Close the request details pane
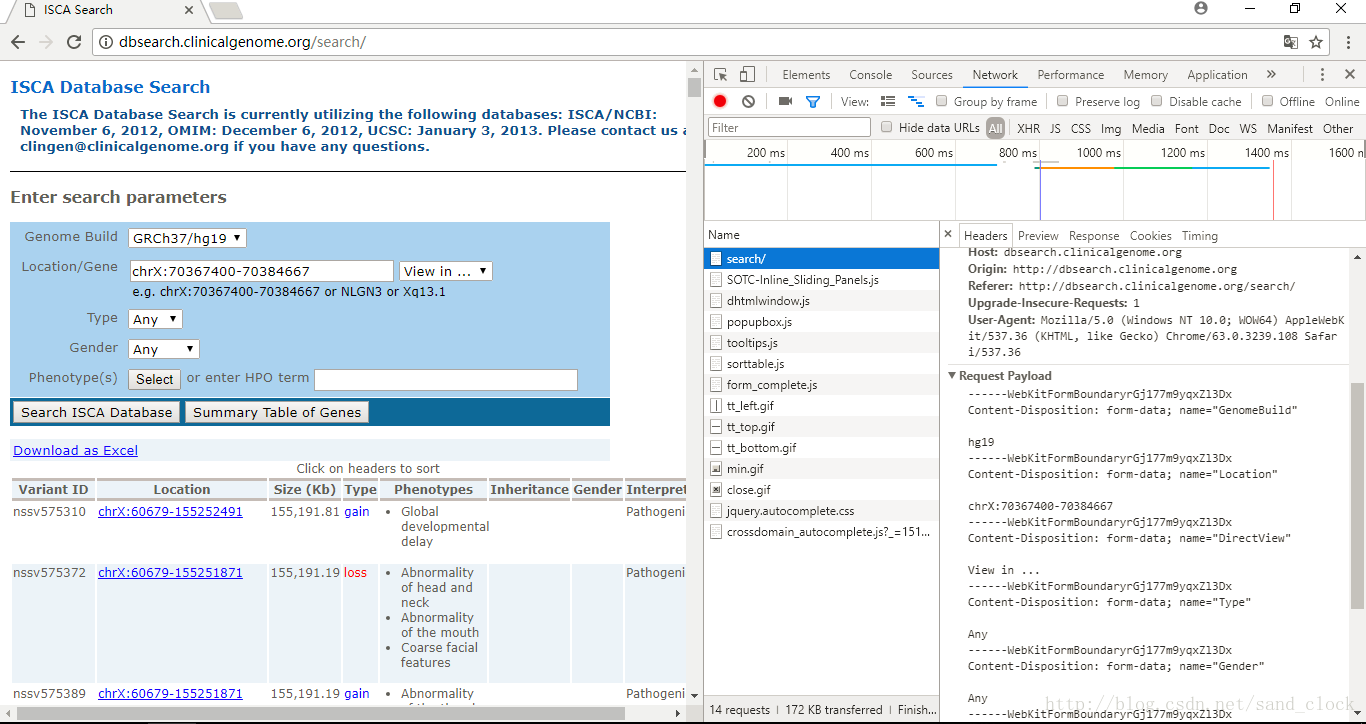Screen dimensions: 1366x724 tap(948, 235)
